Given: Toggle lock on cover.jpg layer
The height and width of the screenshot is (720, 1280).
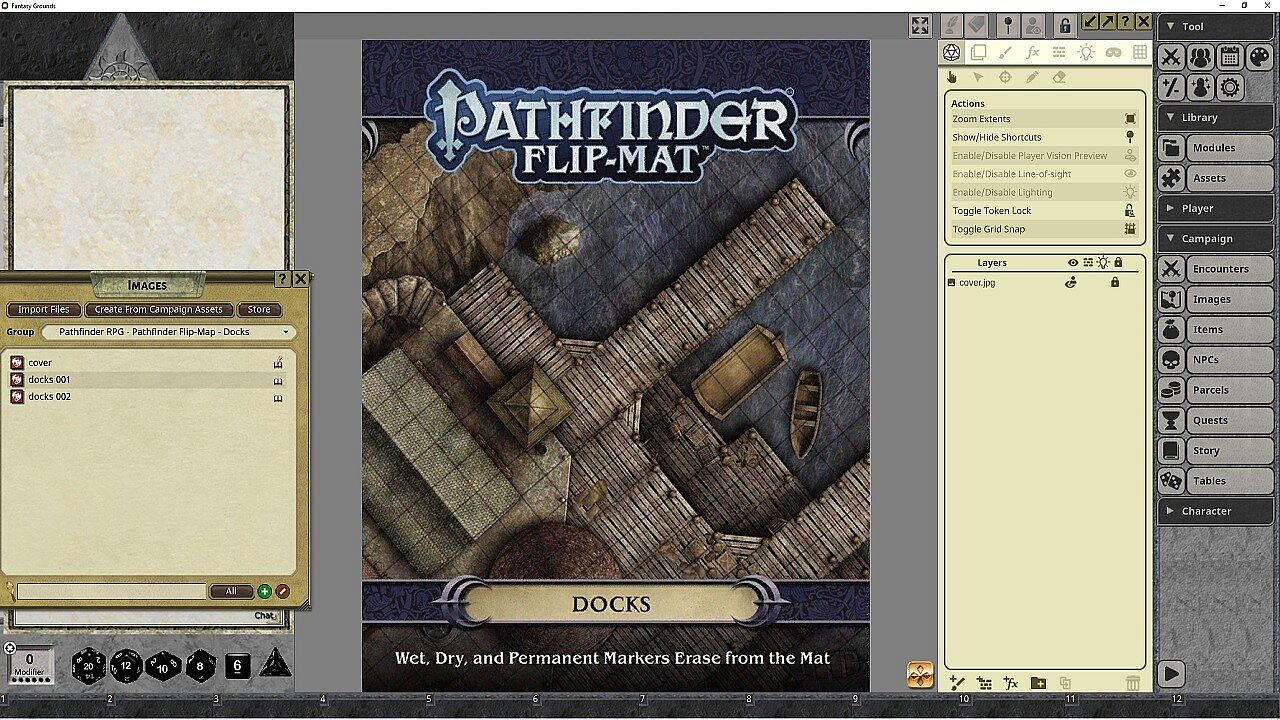Looking at the screenshot, I should pos(1115,283).
